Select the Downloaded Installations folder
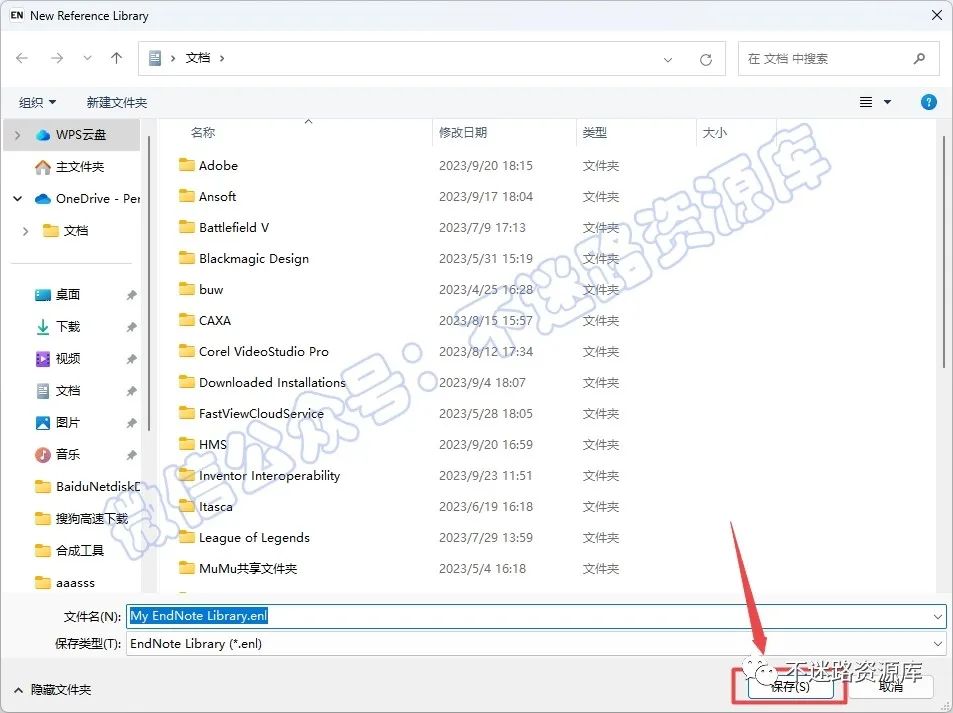The width and height of the screenshot is (953, 713). point(263,382)
